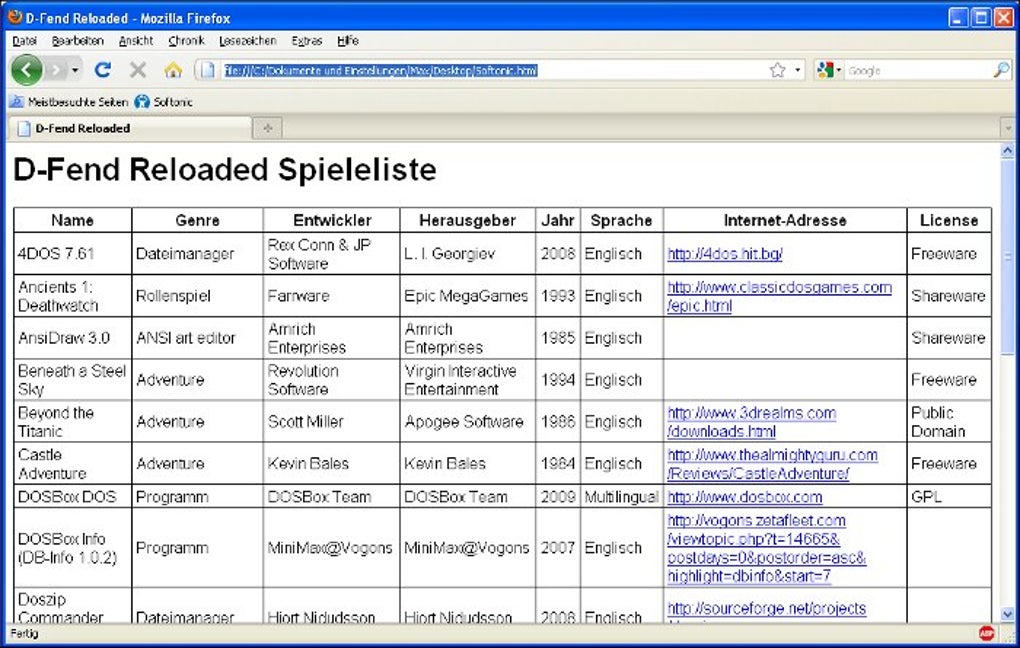The height and width of the screenshot is (648, 1020).
Task: Click scrollbar up arrow
Action: [x=1007, y=151]
